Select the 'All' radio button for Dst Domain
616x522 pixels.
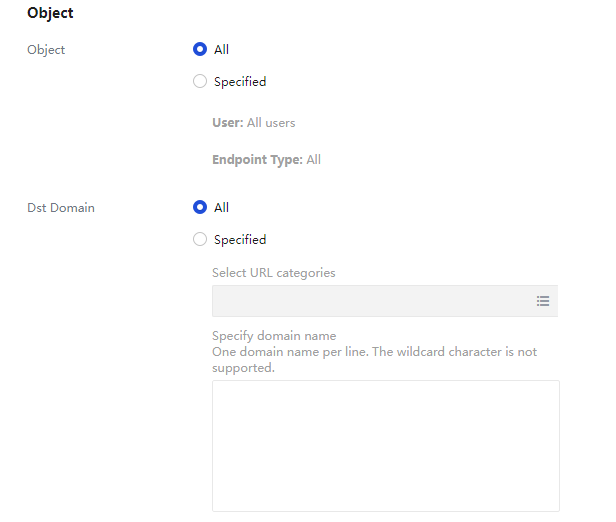point(200,207)
